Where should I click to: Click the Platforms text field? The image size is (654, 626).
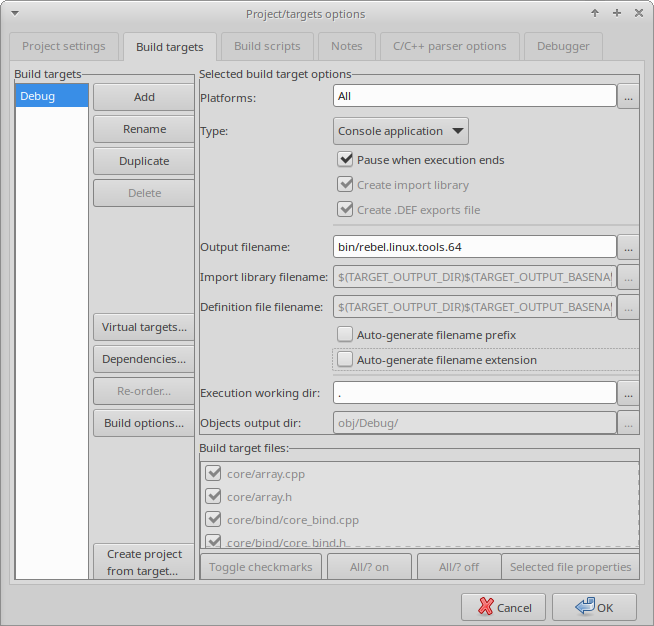(475, 96)
